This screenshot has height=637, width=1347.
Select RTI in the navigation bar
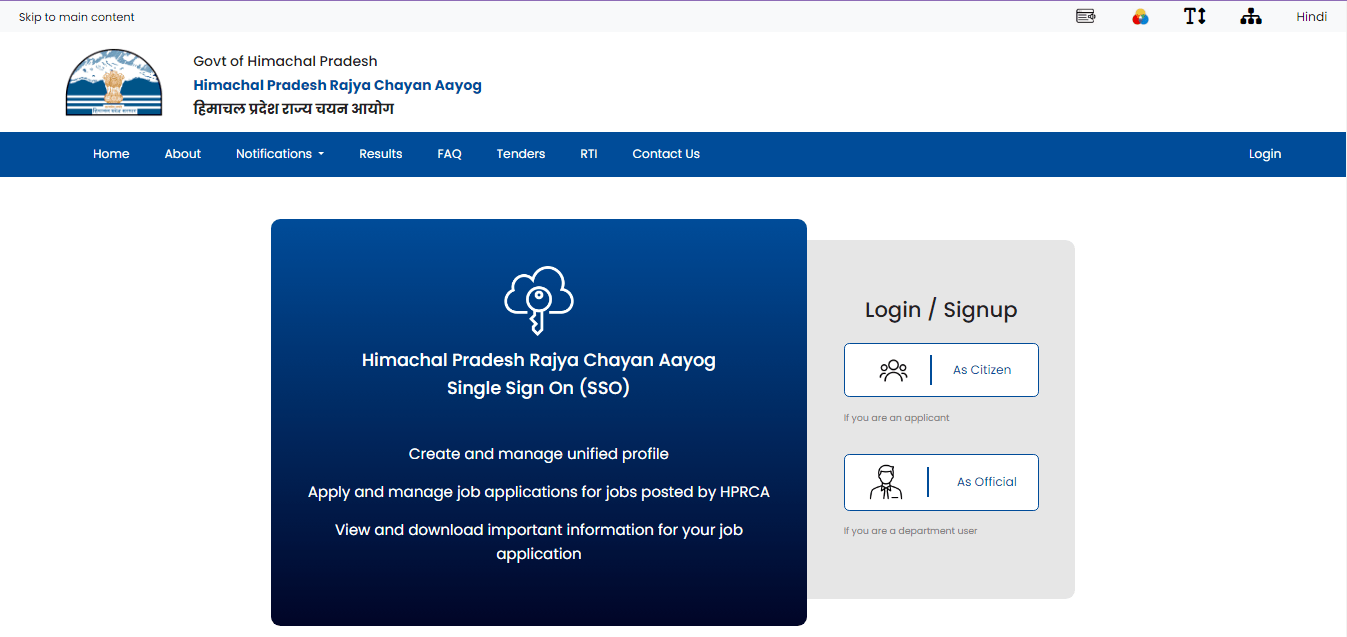pos(588,154)
